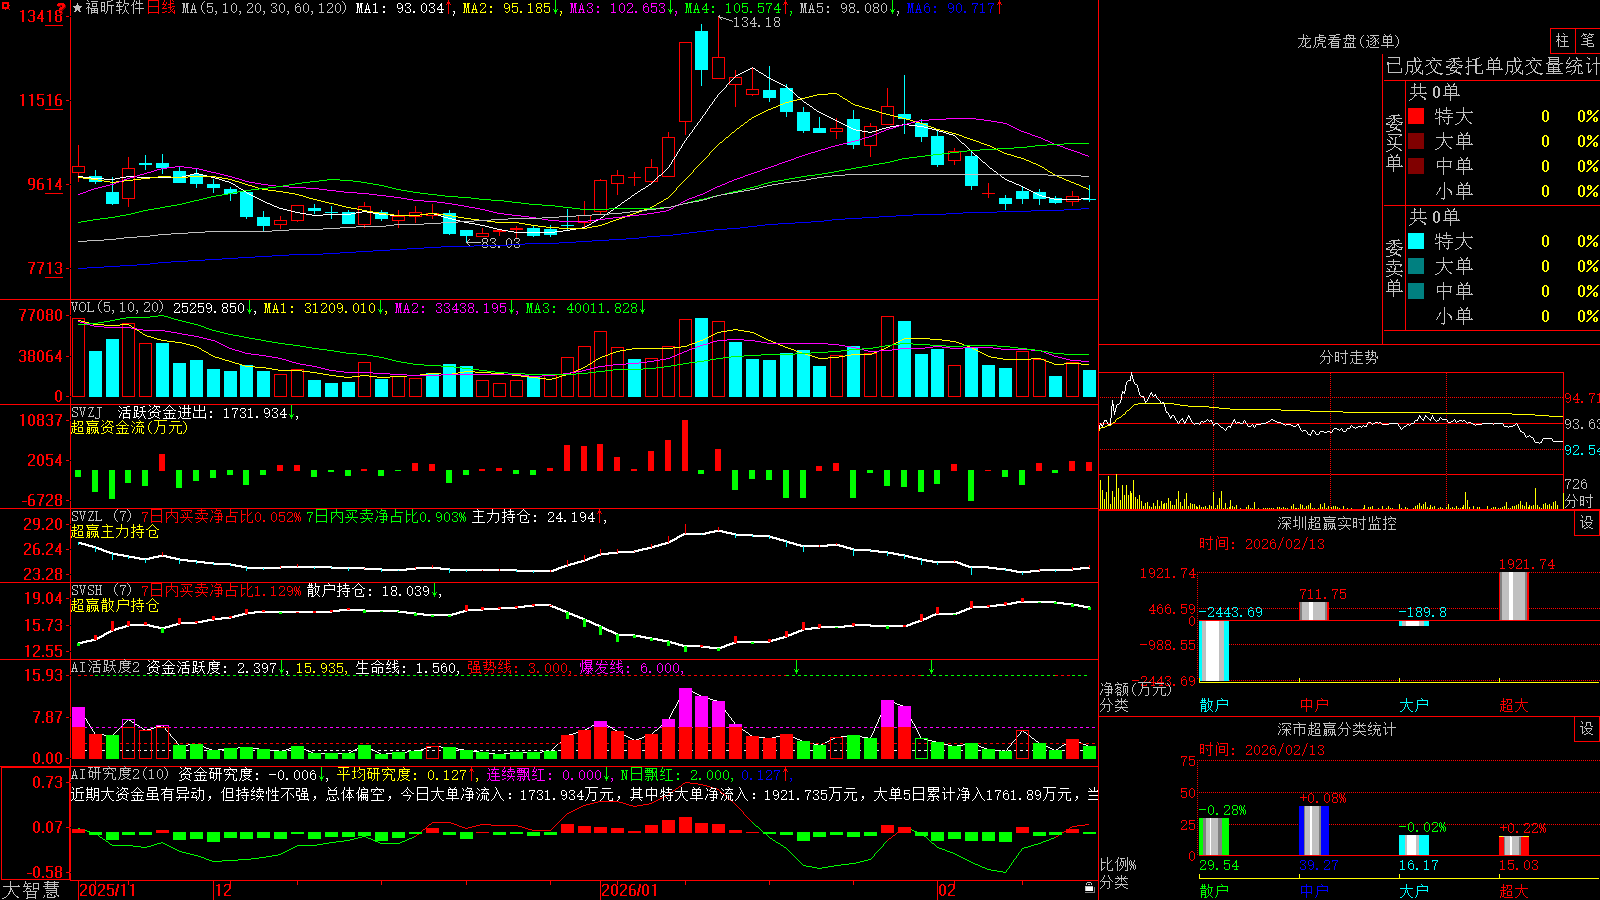The image size is (1600, 900).
Task: Select the 12 month marker on the time axis
Action: (x=224, y=890)
